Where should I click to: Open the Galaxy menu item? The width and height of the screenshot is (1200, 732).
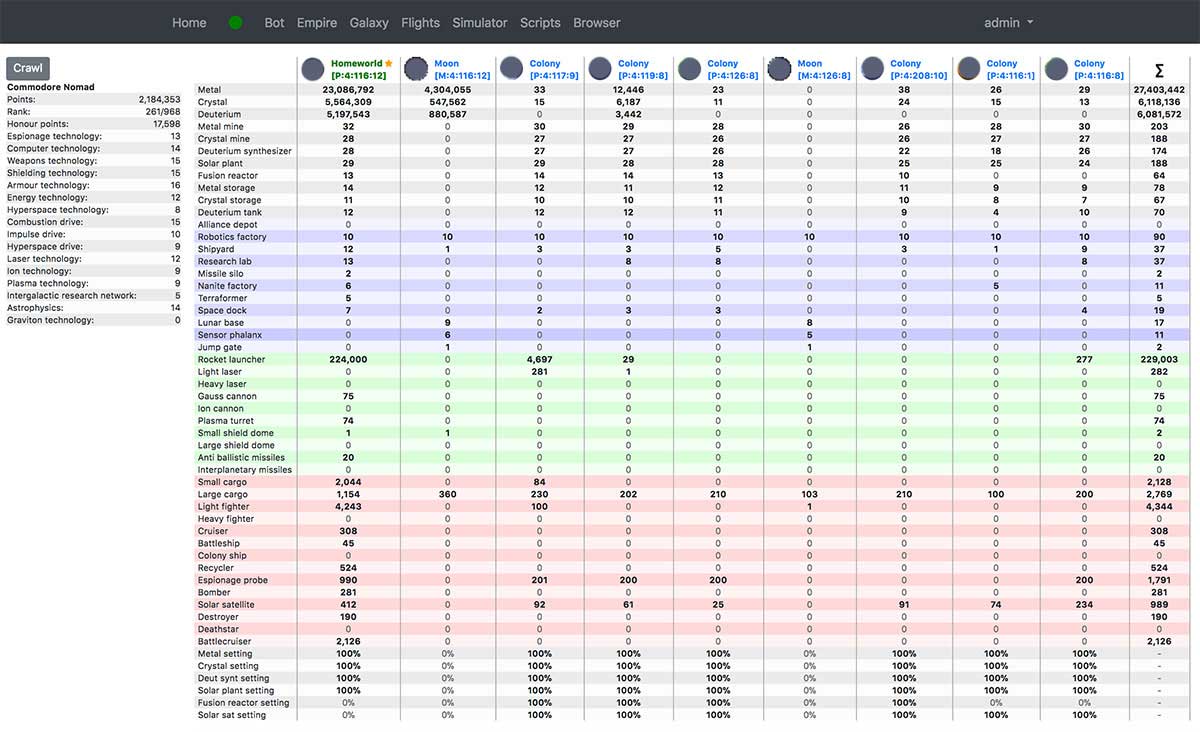pyautogui.click(x=369, y=23)
